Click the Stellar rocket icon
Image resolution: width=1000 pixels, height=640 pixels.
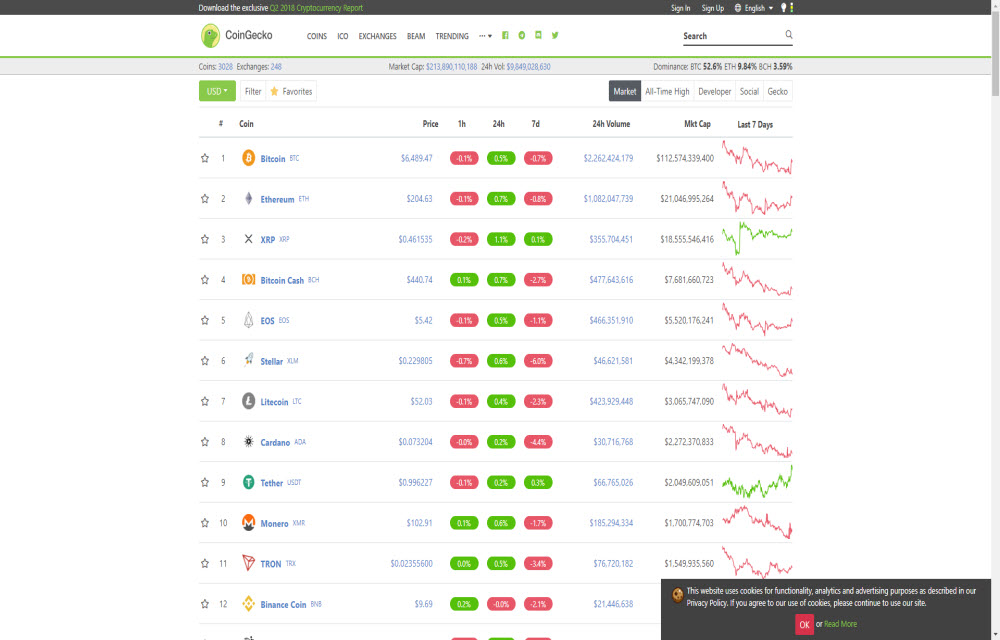click(x=248, y=360)
